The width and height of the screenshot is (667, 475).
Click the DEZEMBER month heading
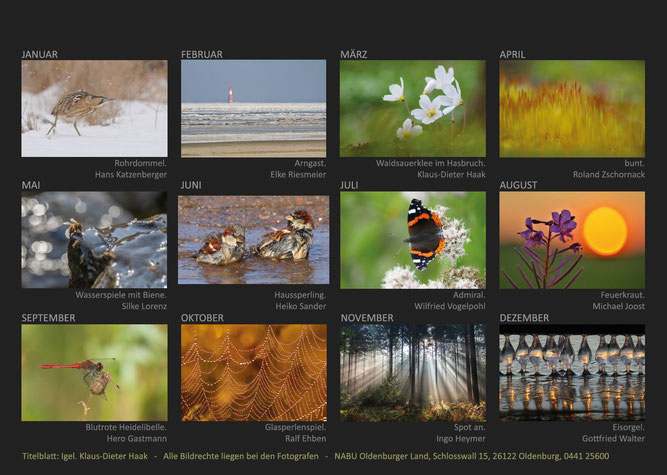click(x=524, y=318)
